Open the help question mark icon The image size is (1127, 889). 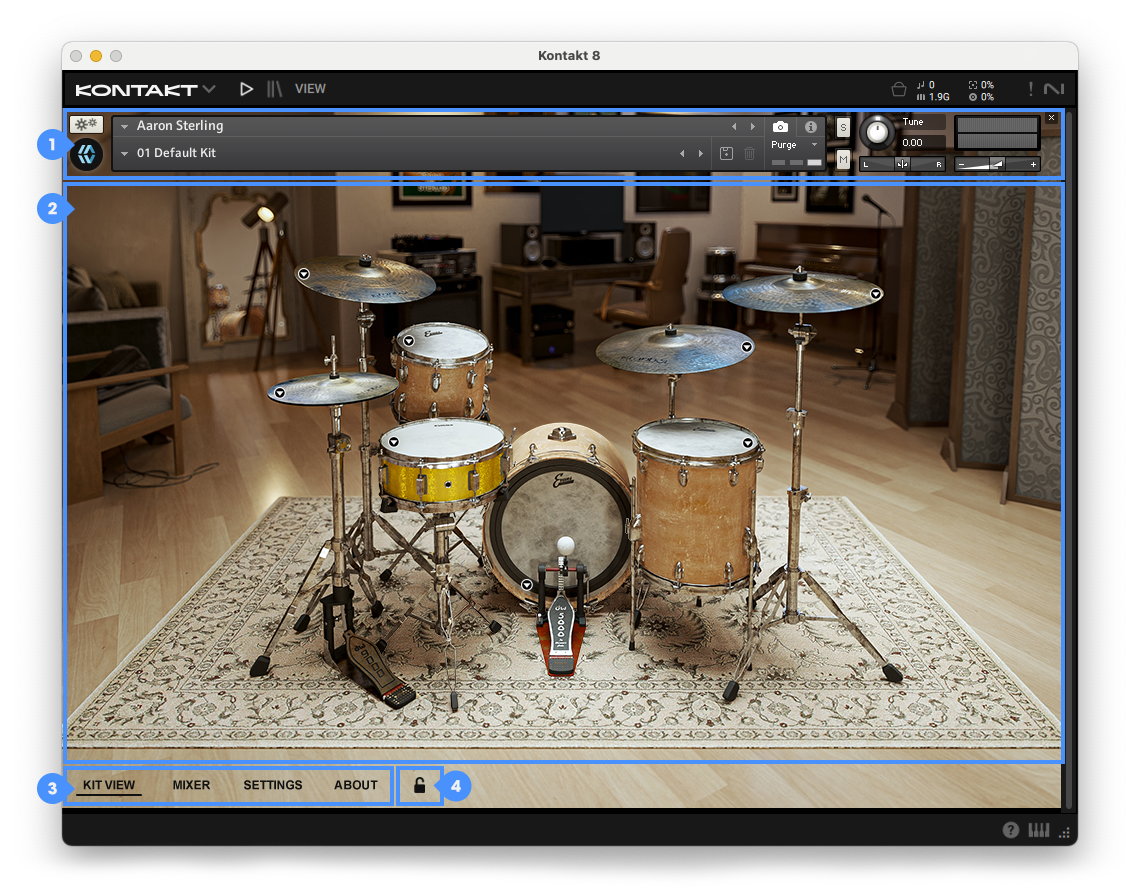(1011, 830)
